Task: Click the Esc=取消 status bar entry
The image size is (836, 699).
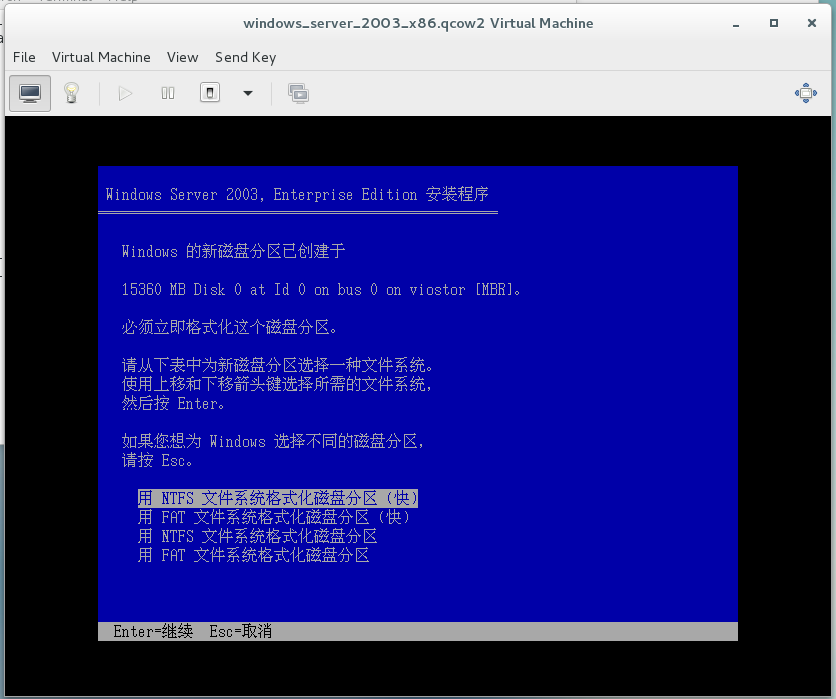Action: pos(240,632)
